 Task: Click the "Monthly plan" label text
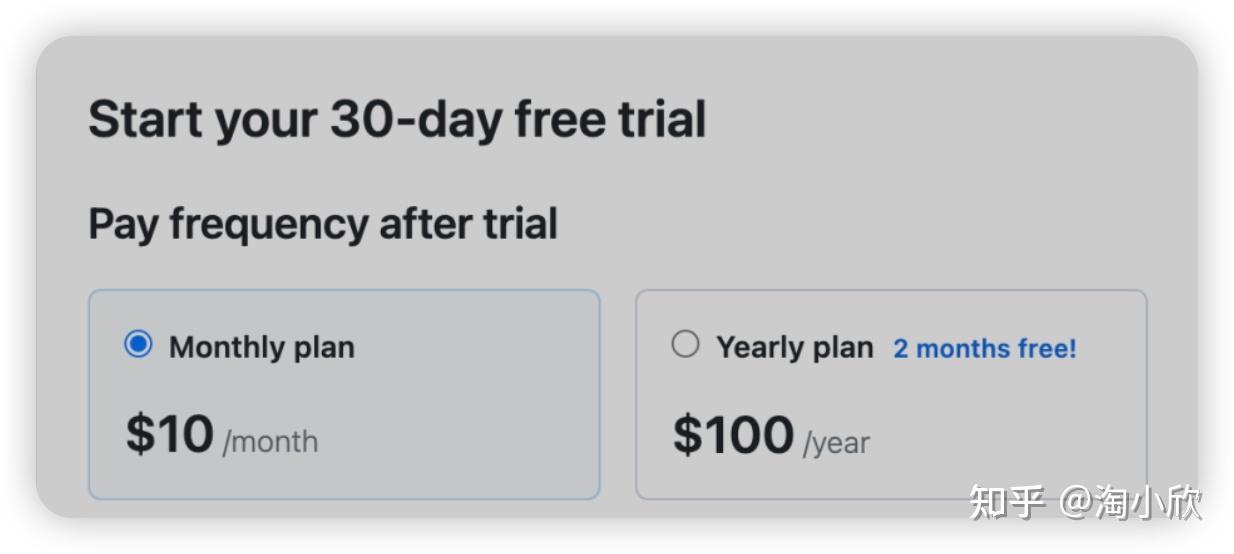click(x=261, y=347)
